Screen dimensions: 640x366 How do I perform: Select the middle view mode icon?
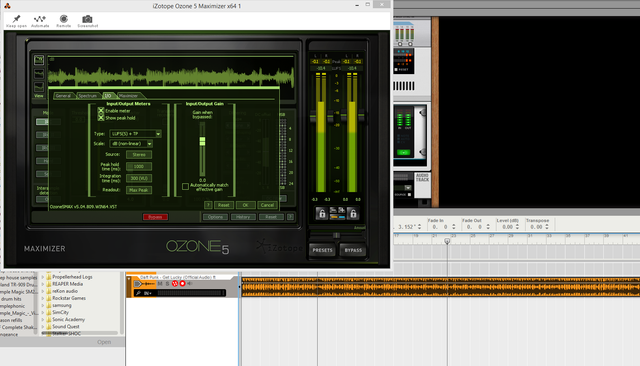39,73
